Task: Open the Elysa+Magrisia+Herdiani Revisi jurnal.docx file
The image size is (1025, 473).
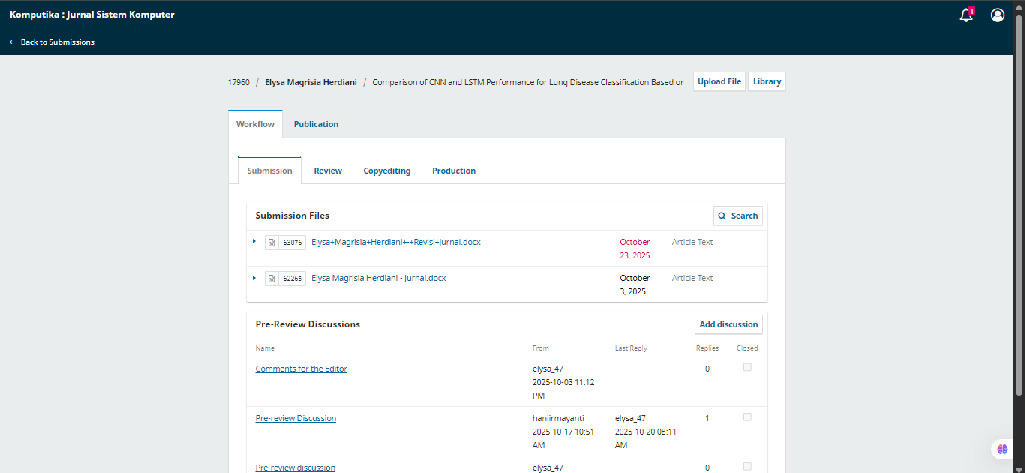Action: coord(396,242)
